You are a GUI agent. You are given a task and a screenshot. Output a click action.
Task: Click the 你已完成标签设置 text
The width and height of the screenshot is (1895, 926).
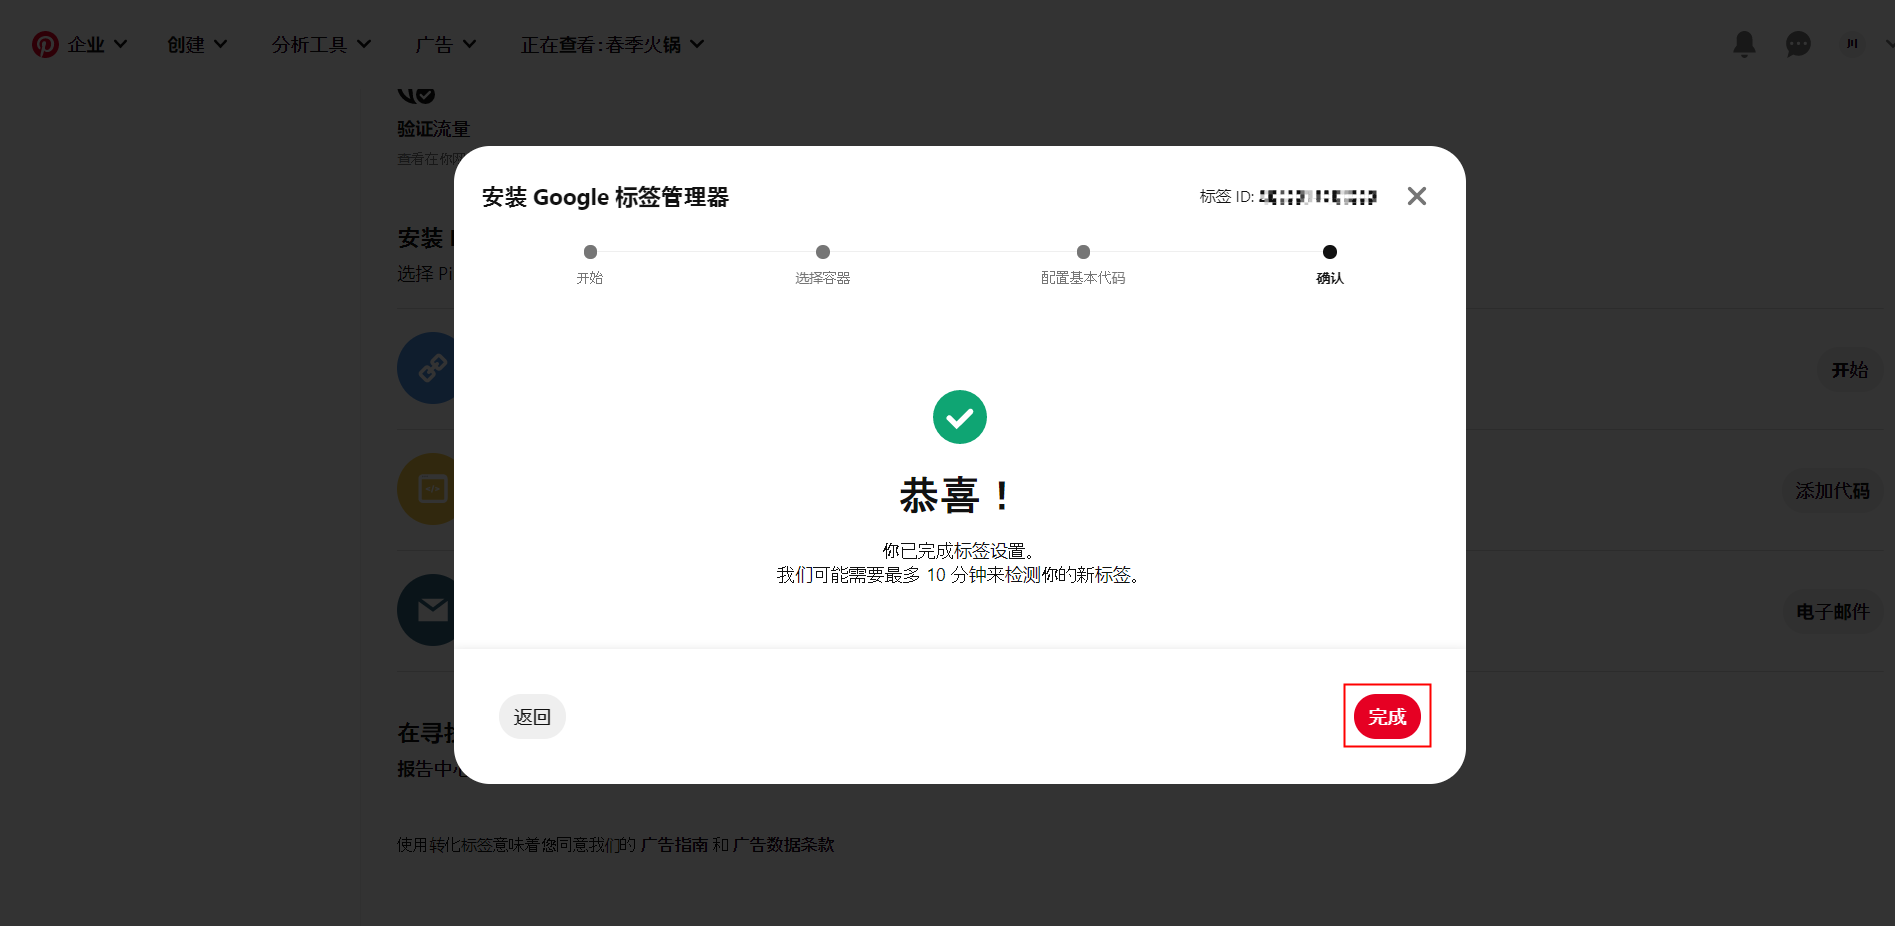tap(958, 550)
